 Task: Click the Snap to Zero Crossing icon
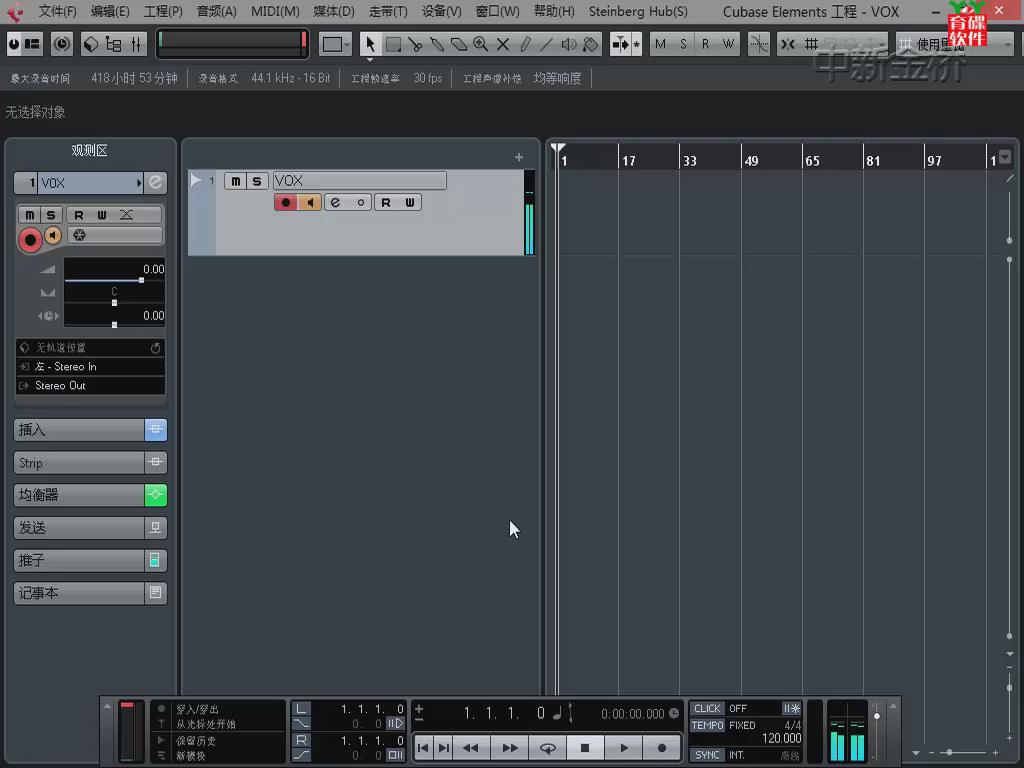click(758, 44)
